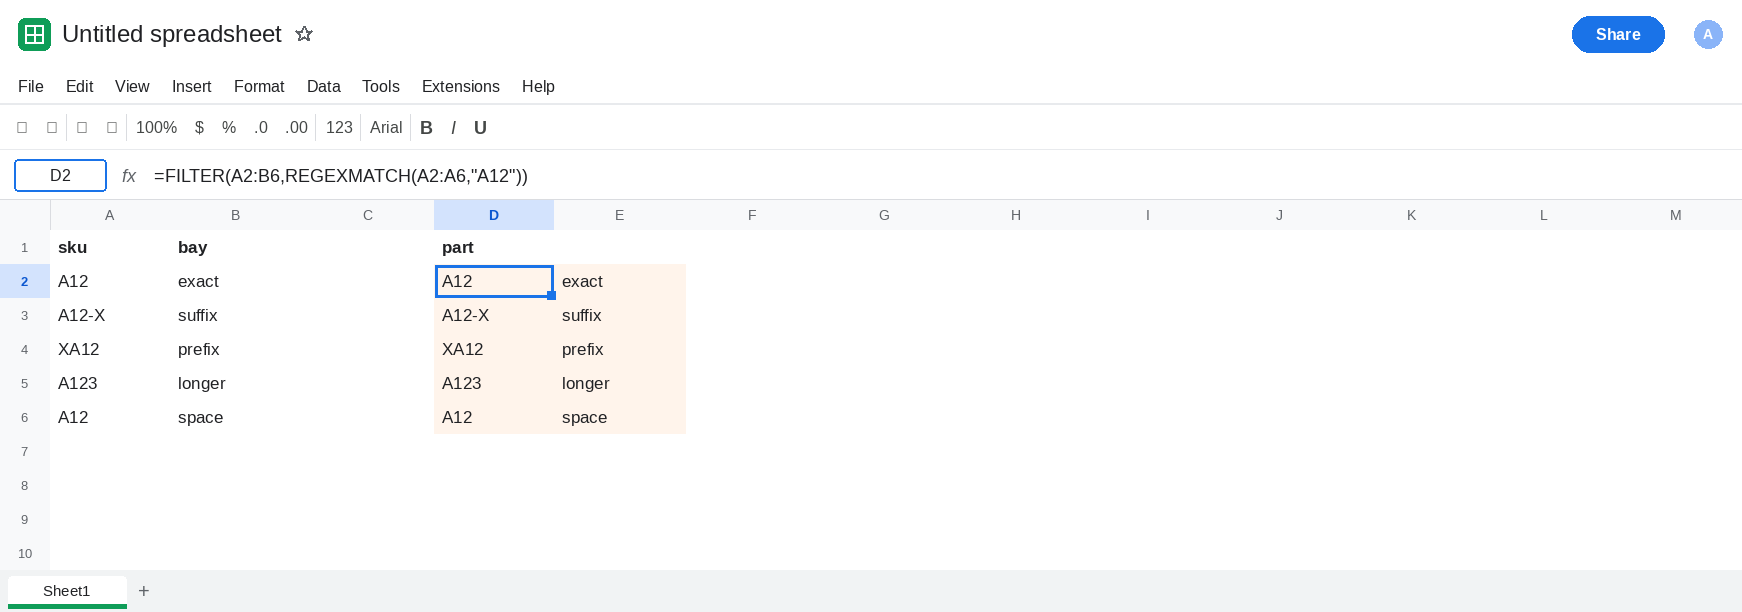
Task: Open the 100% zoom dropdown
Action: 156,128
